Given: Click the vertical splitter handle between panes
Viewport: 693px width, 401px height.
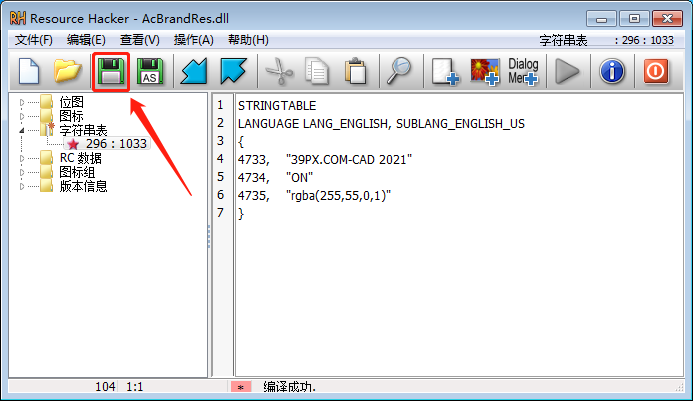Looking at the screenshot, I should click(209, 235).
